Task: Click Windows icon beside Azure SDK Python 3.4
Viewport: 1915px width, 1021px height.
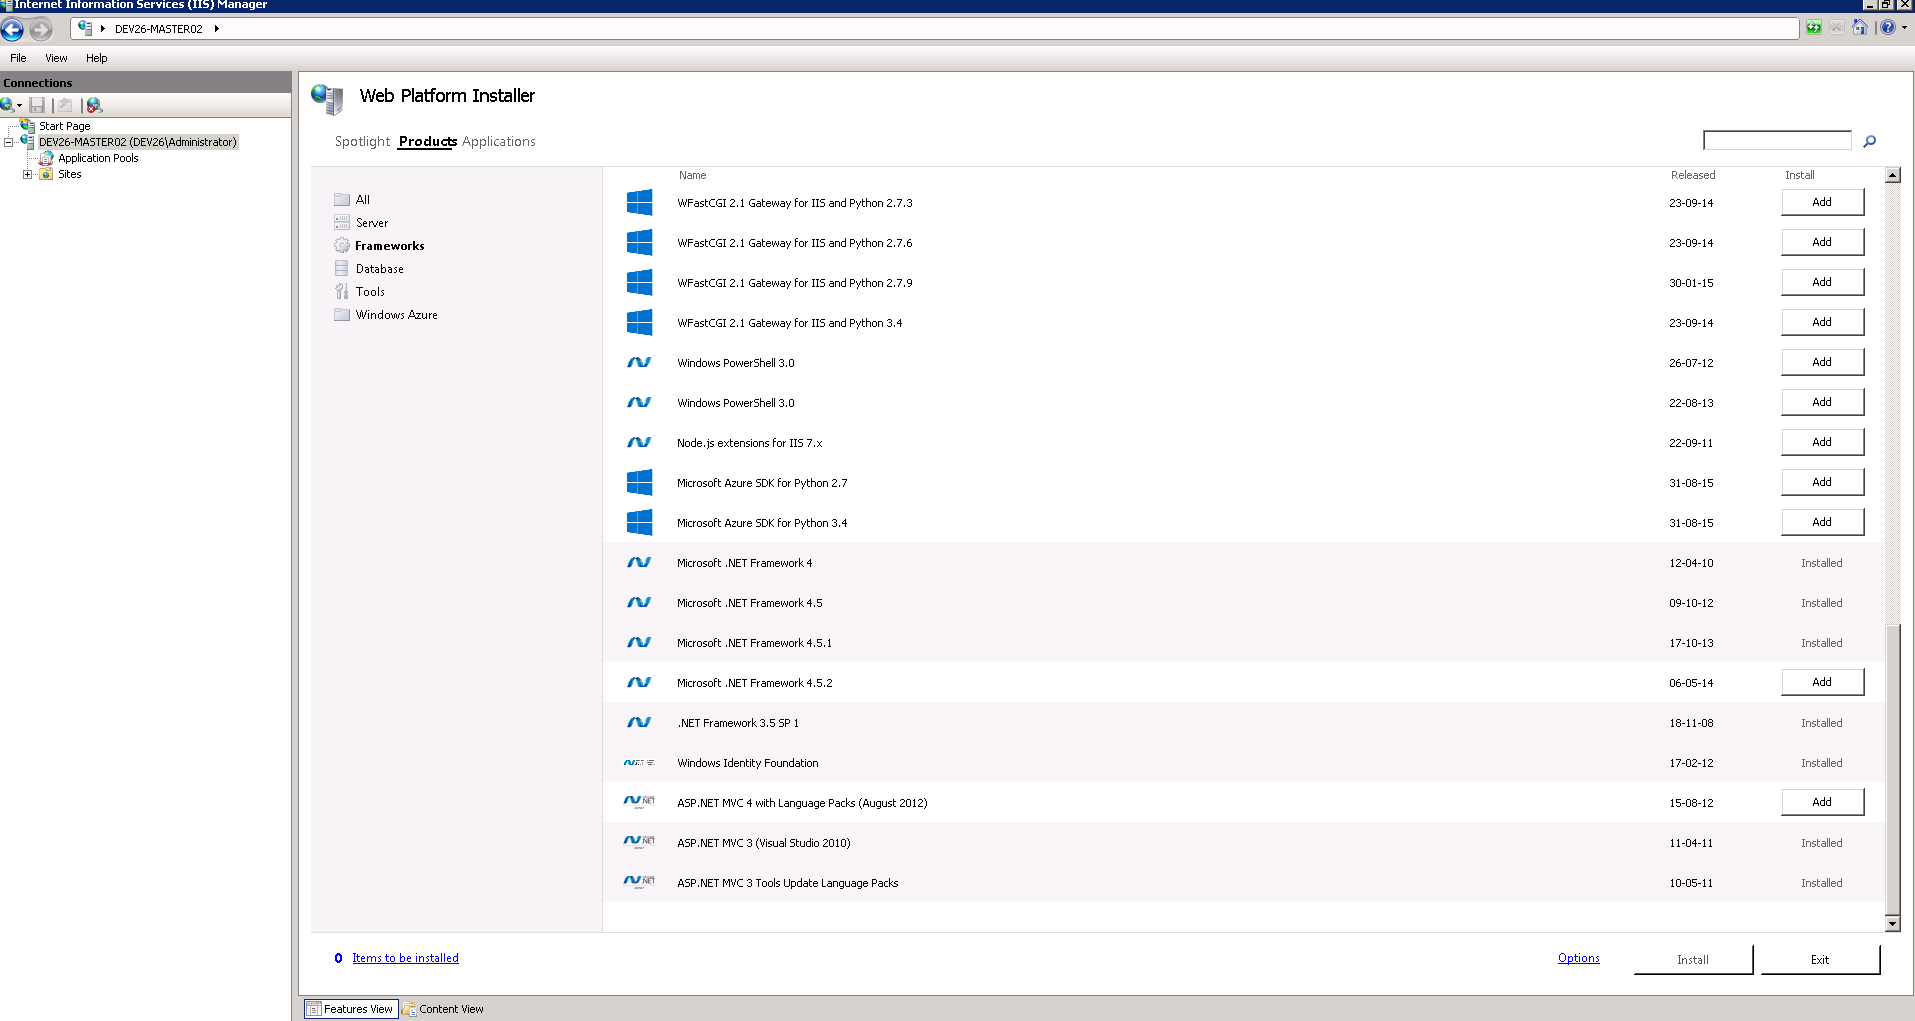Action: pyautogui.click(x=639, y=523)
